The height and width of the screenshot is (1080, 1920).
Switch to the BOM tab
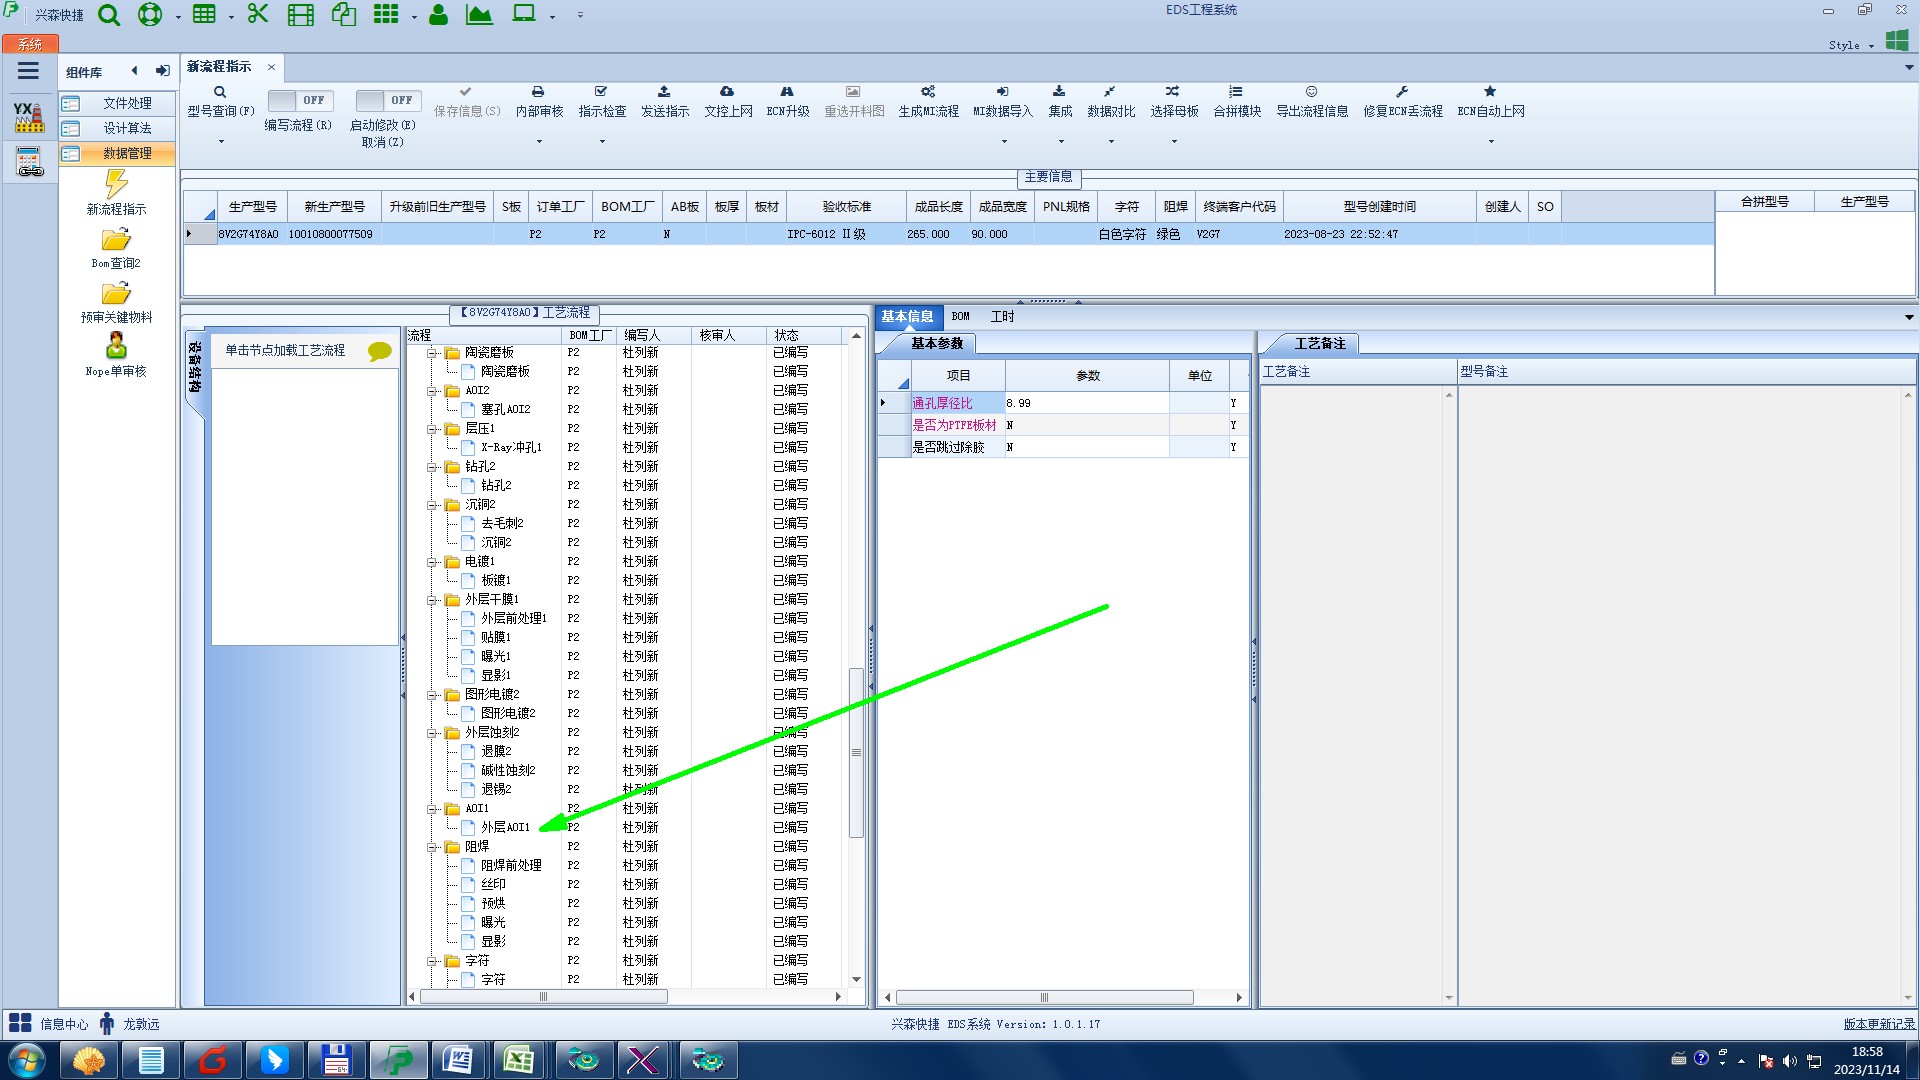(960, 317)
